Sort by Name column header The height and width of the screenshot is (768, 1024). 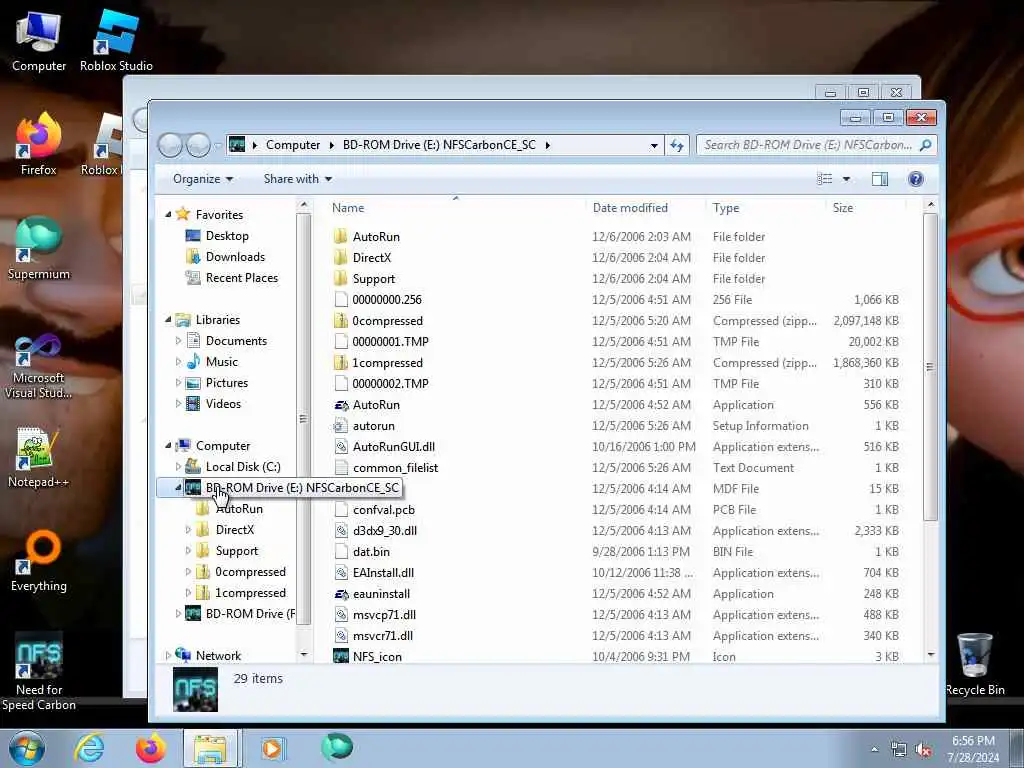pos(348,208)
